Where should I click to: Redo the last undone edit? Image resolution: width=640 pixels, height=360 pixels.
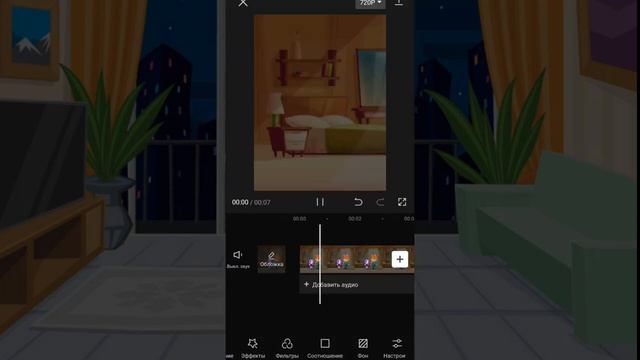point(380,202)
